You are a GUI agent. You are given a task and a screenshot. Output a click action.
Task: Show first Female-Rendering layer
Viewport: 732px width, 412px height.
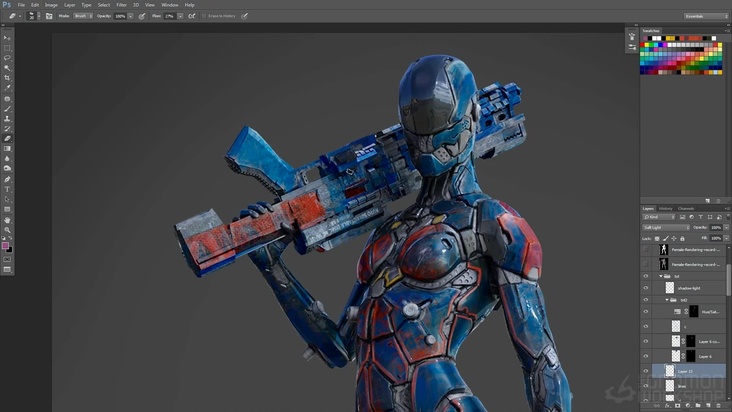[646, 250]
